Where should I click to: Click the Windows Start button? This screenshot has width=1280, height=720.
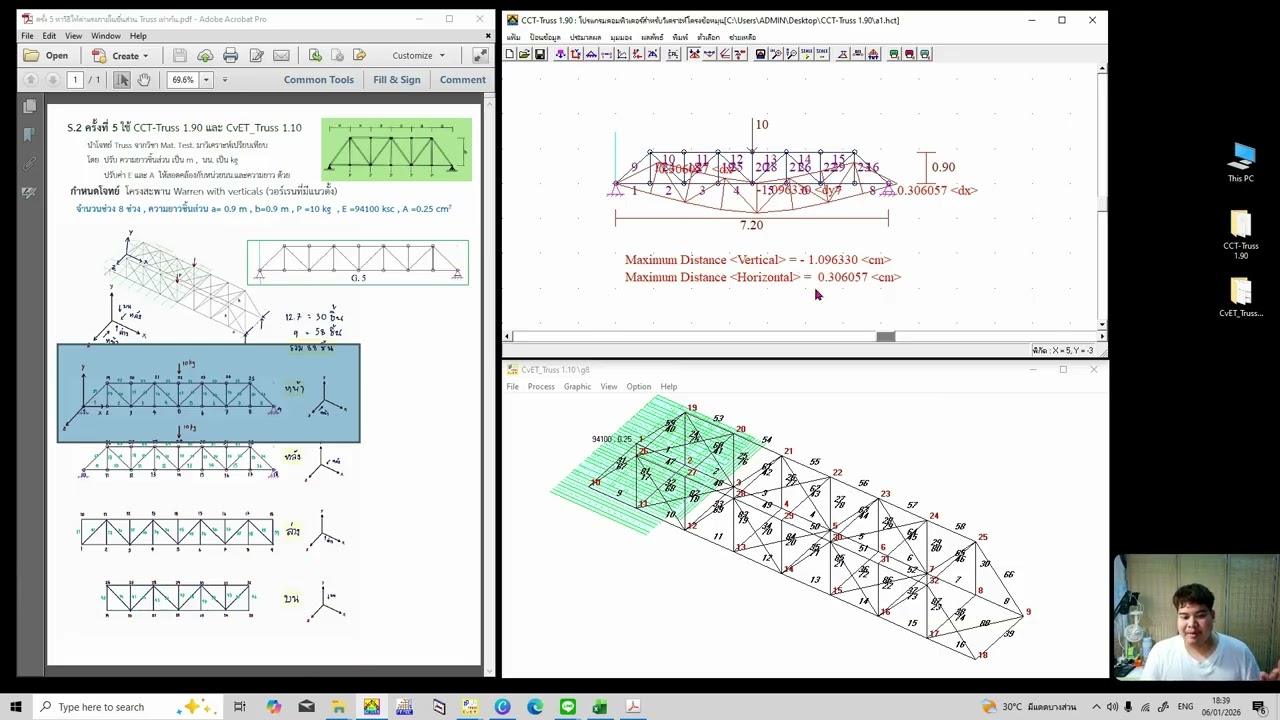pyautogui.click(x=15, y=707)
